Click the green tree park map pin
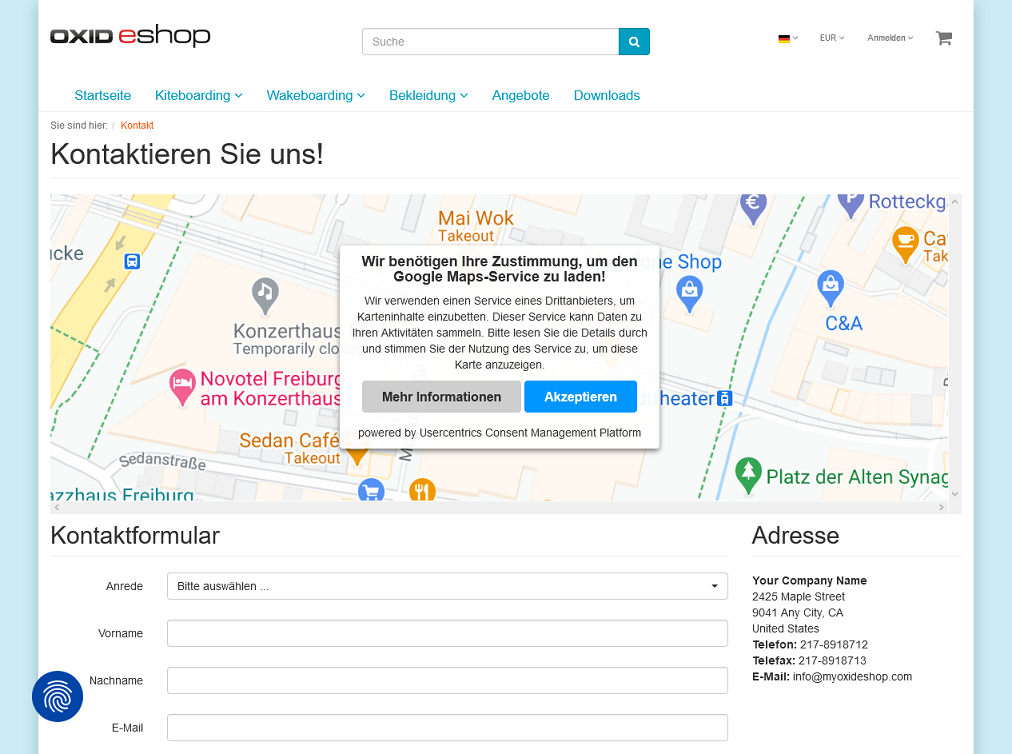The image size is (1012, 754). click(x=748, y=474)
